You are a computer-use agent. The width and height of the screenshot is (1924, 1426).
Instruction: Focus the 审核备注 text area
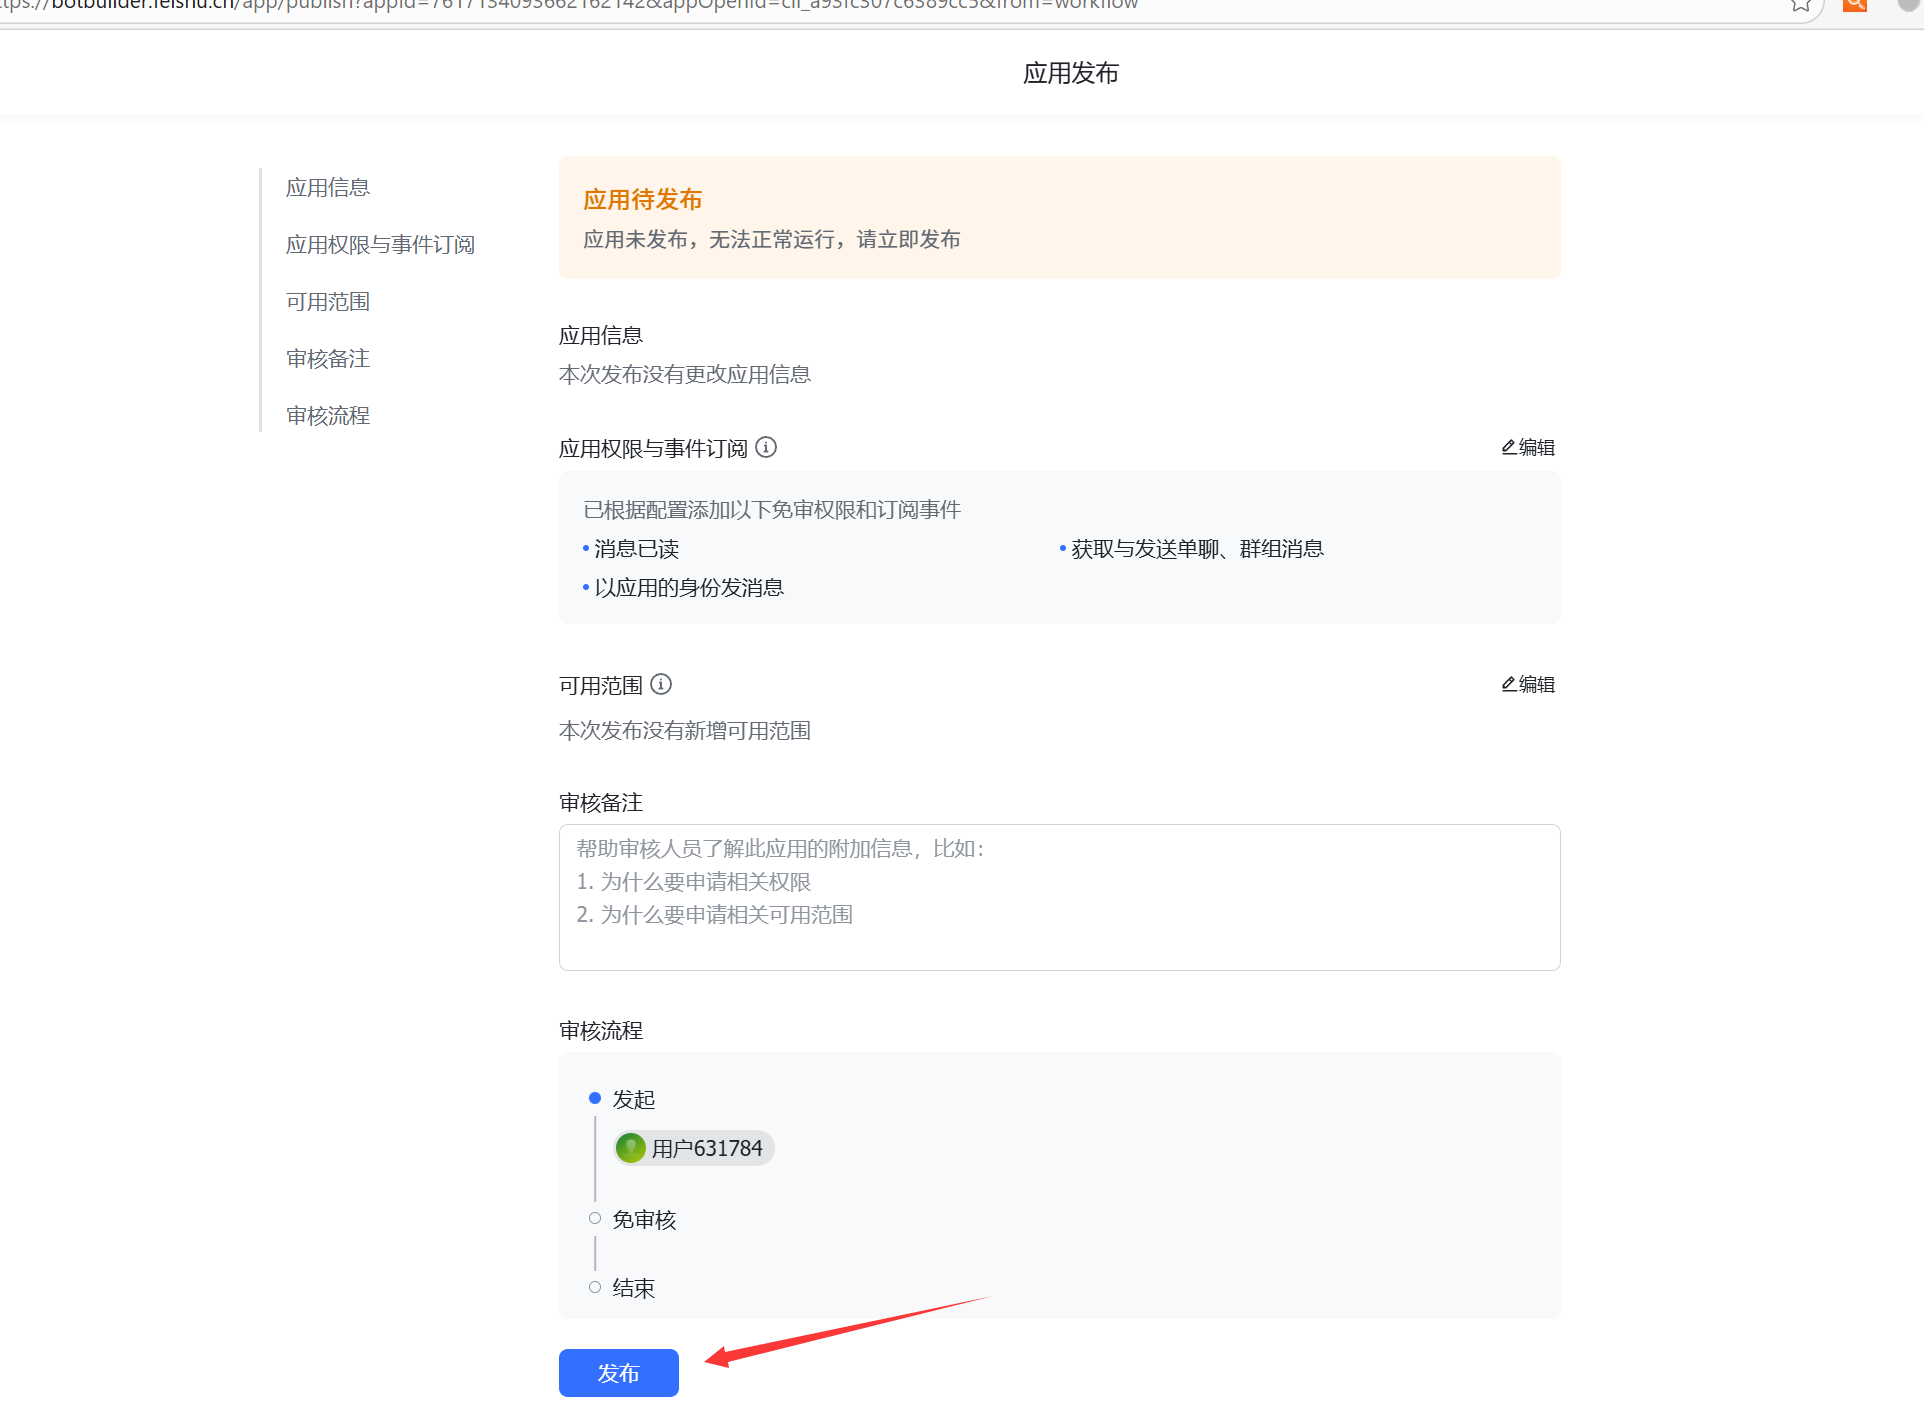click(1059, 897)
